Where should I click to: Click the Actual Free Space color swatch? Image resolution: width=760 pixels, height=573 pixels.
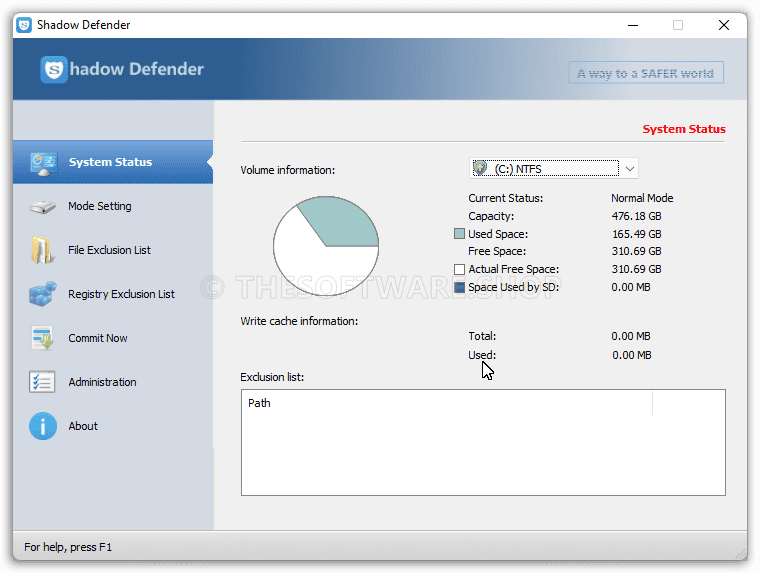[x=459, y=269]
